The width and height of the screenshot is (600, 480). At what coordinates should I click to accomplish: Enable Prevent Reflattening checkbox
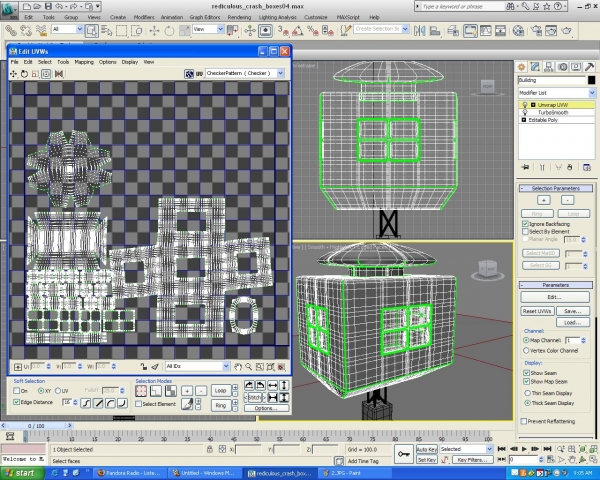[524, 421]
